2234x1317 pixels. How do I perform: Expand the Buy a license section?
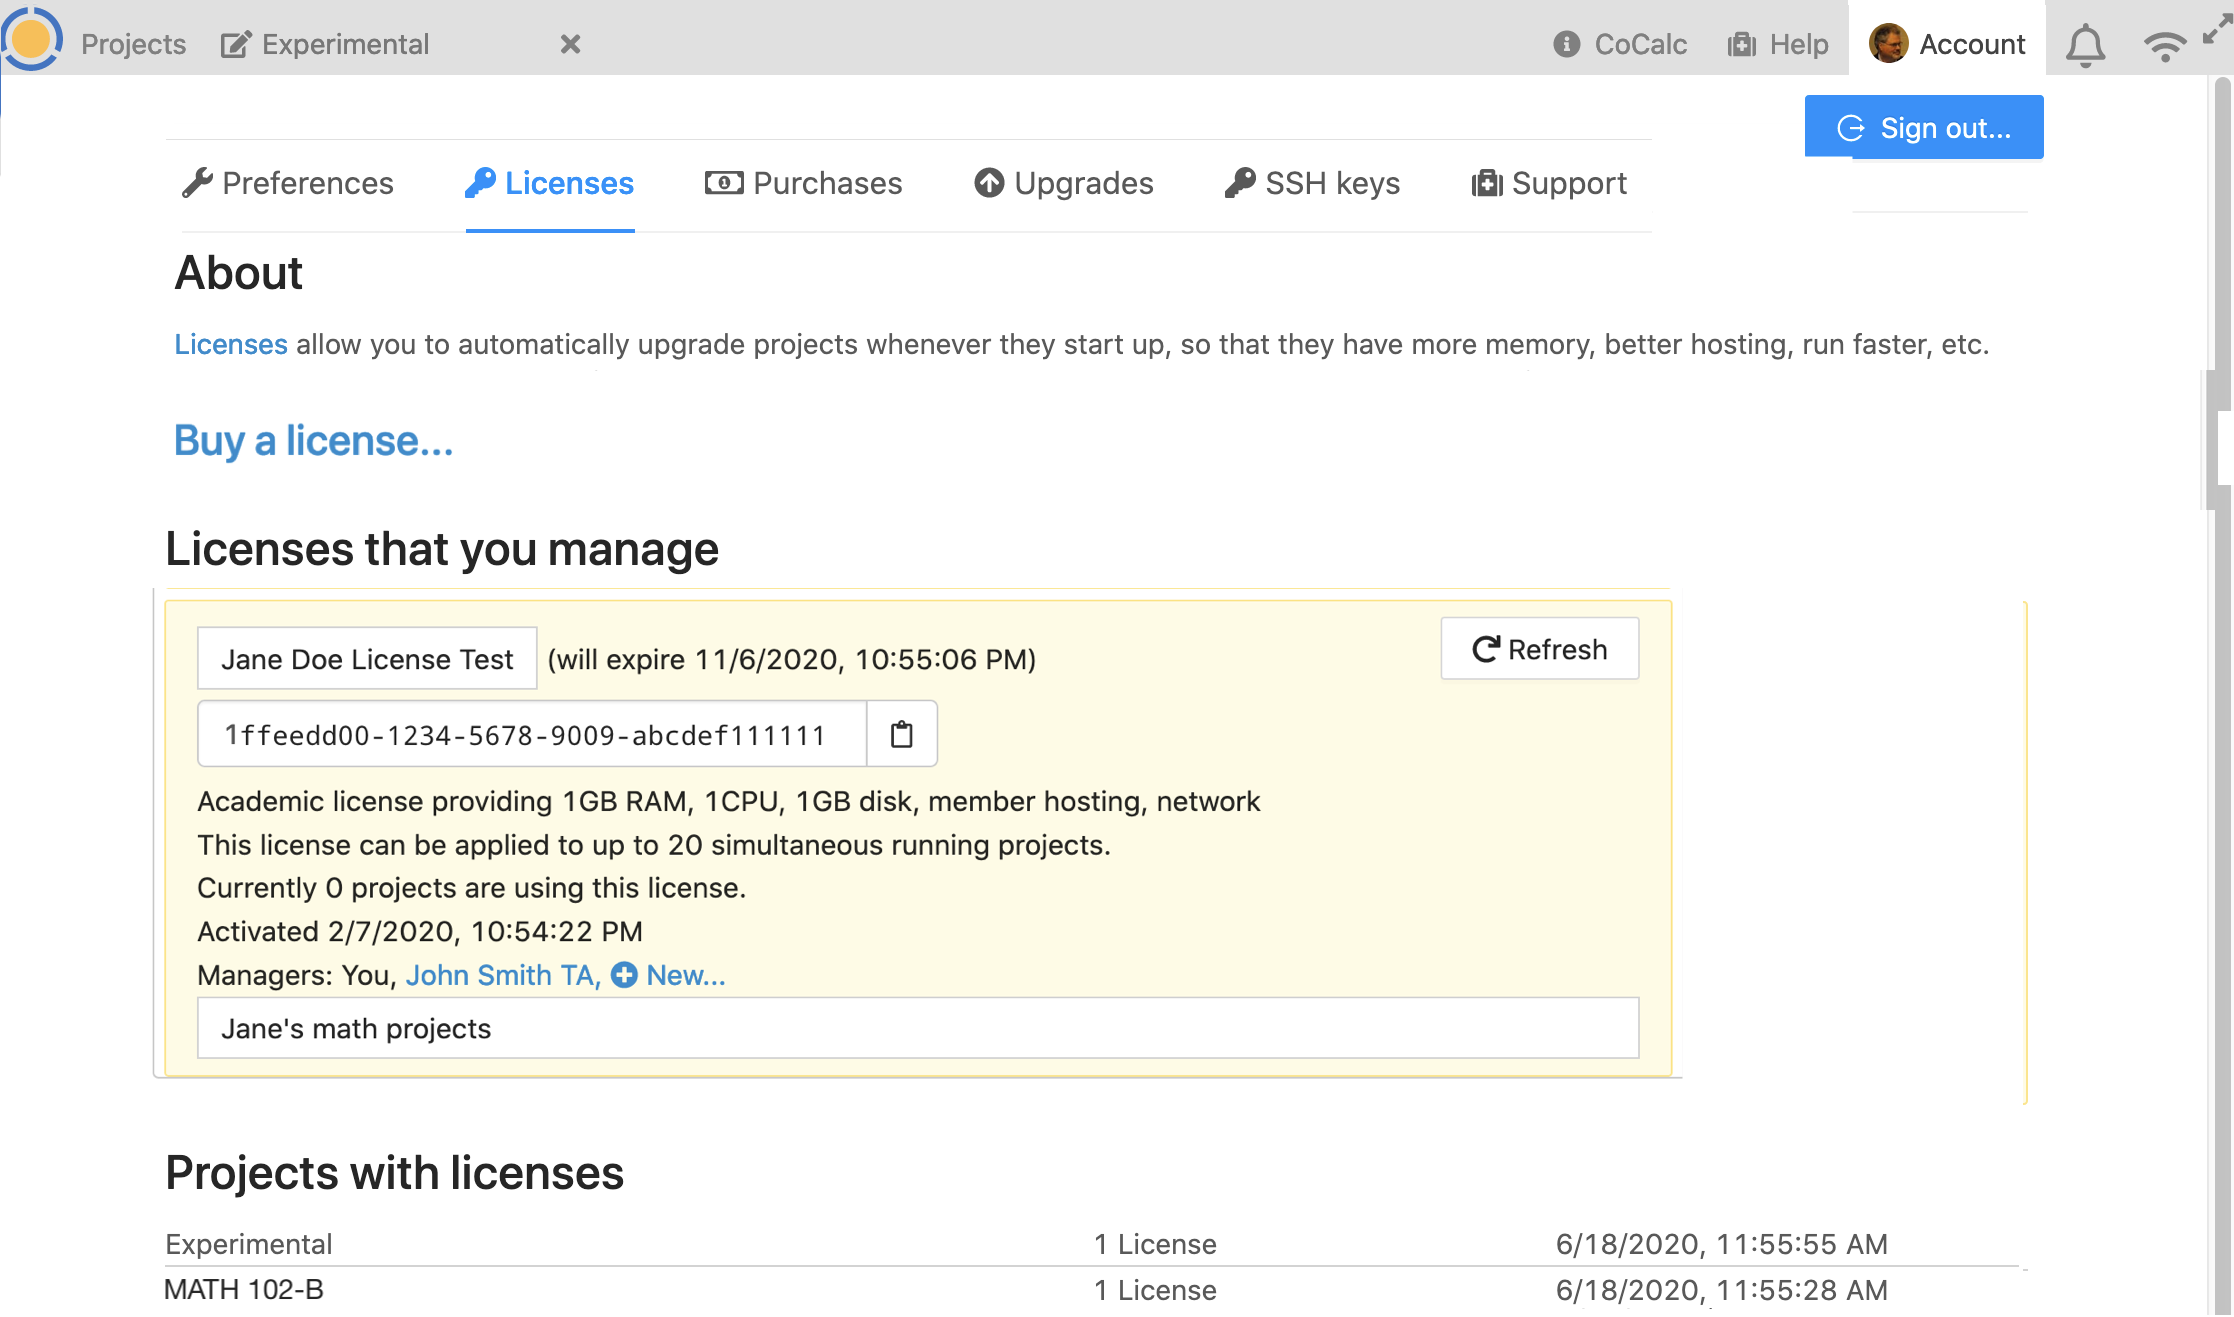313,440
